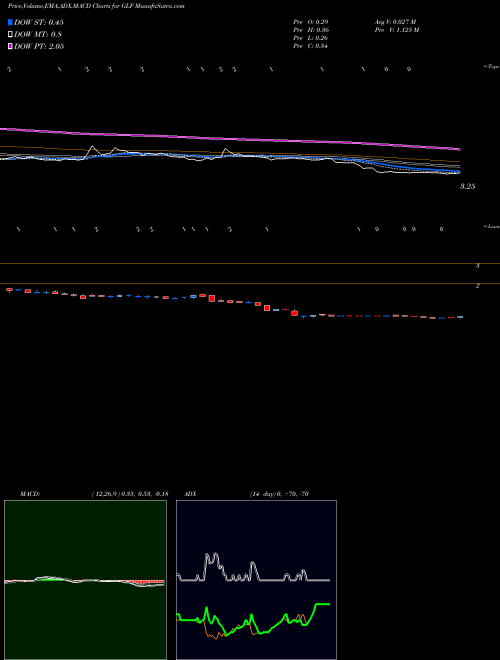The width and height of the screenshot is (500, 660).
Task: Click the 3.25 price label
Action: click(x=468, y=186)
